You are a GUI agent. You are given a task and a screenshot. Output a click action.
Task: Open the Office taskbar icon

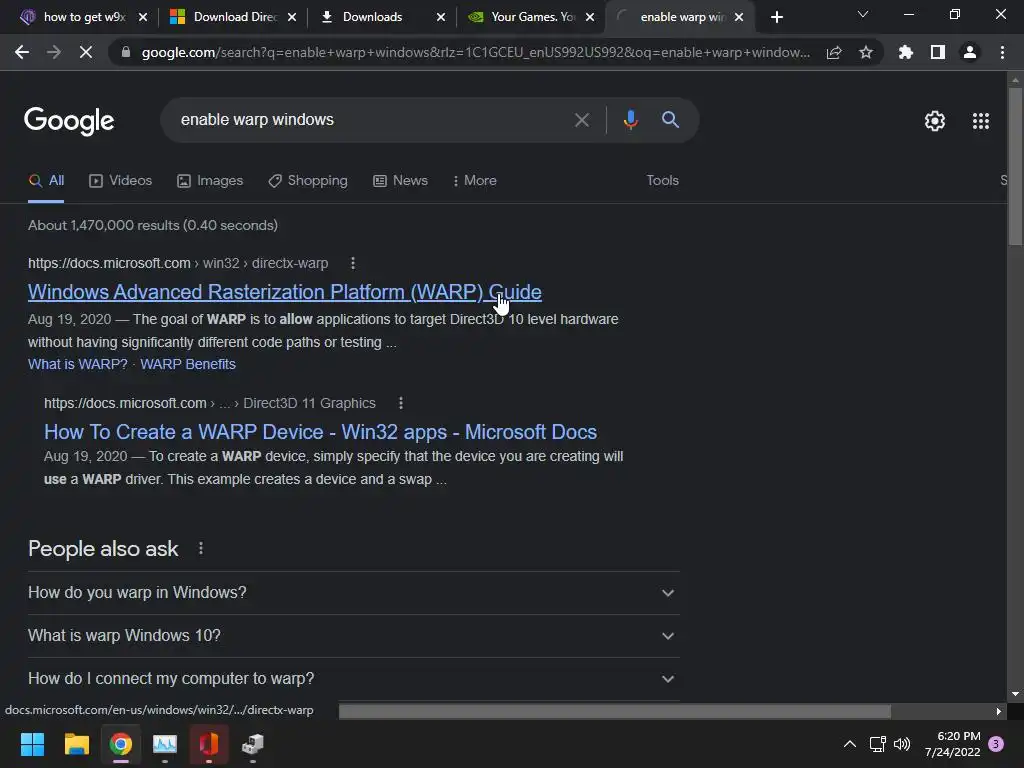(209, 744)
